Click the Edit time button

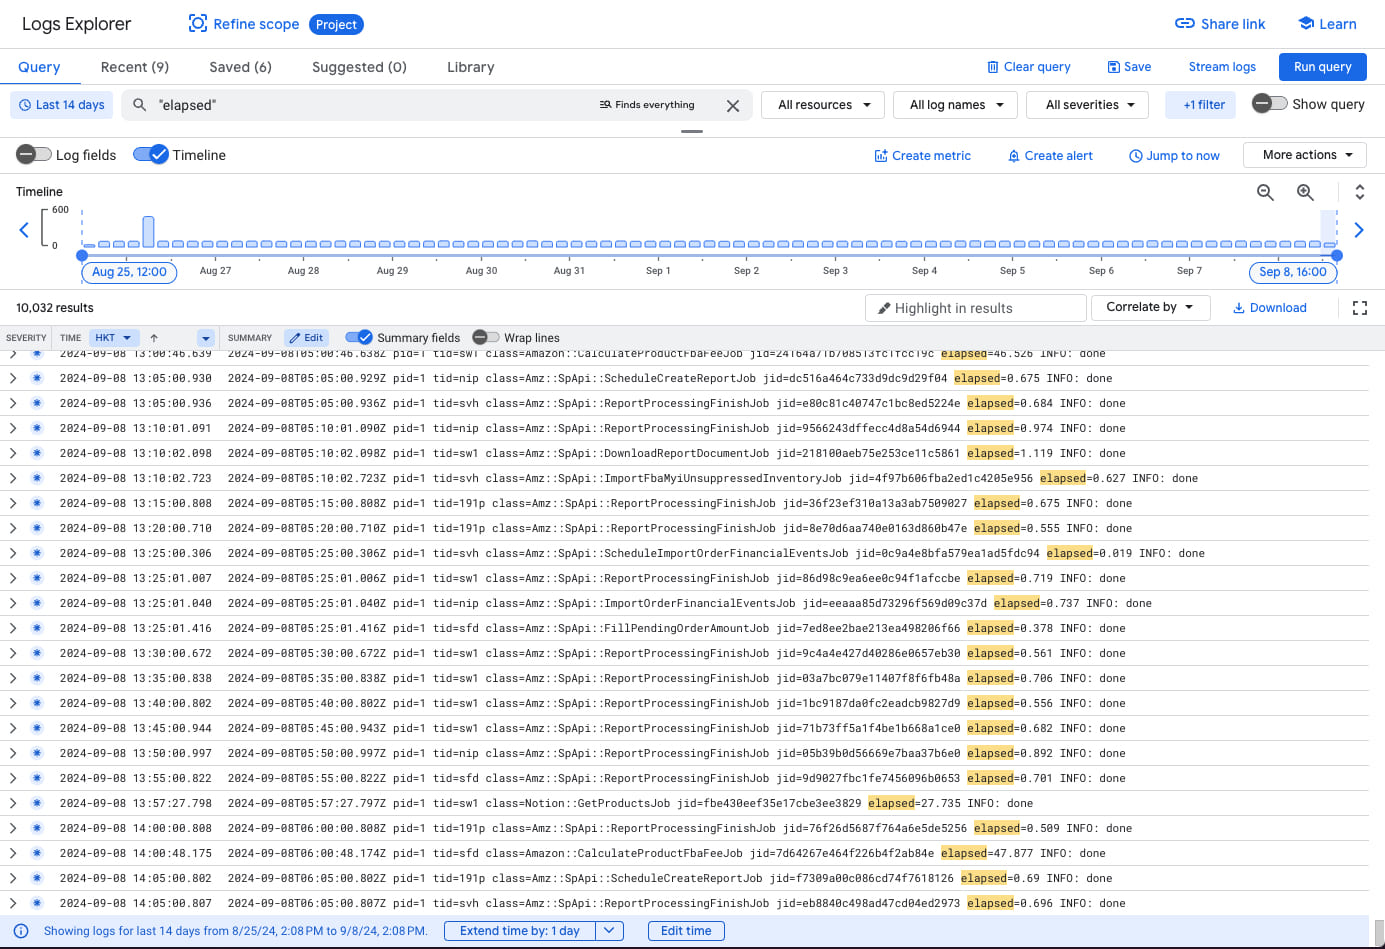(x=686, y=931)
